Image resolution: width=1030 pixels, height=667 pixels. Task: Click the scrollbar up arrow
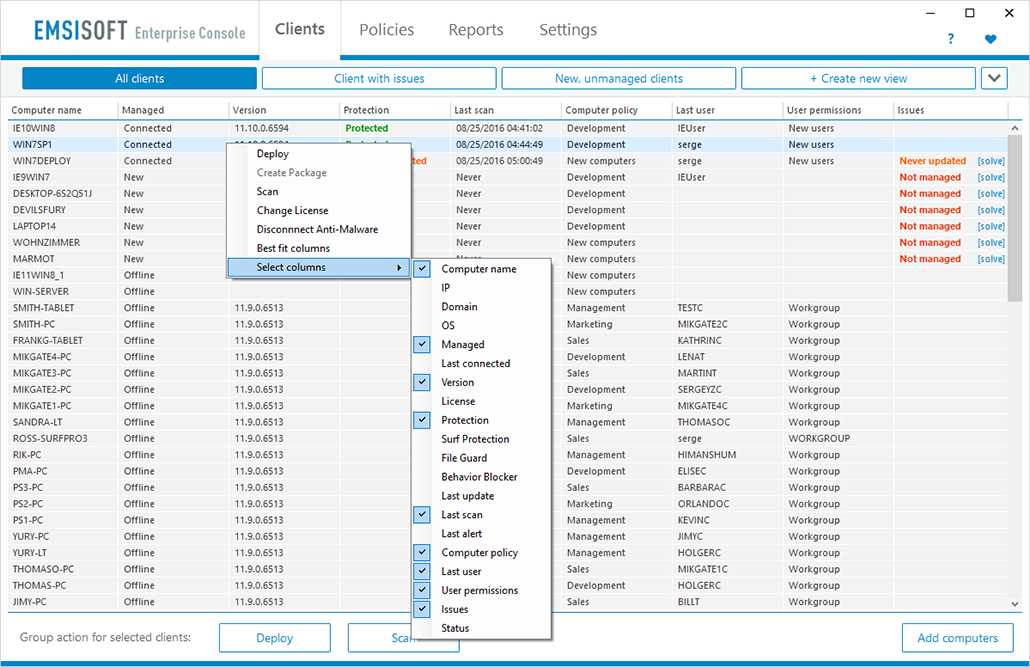pyautogui.click(x=1015, y=128)
